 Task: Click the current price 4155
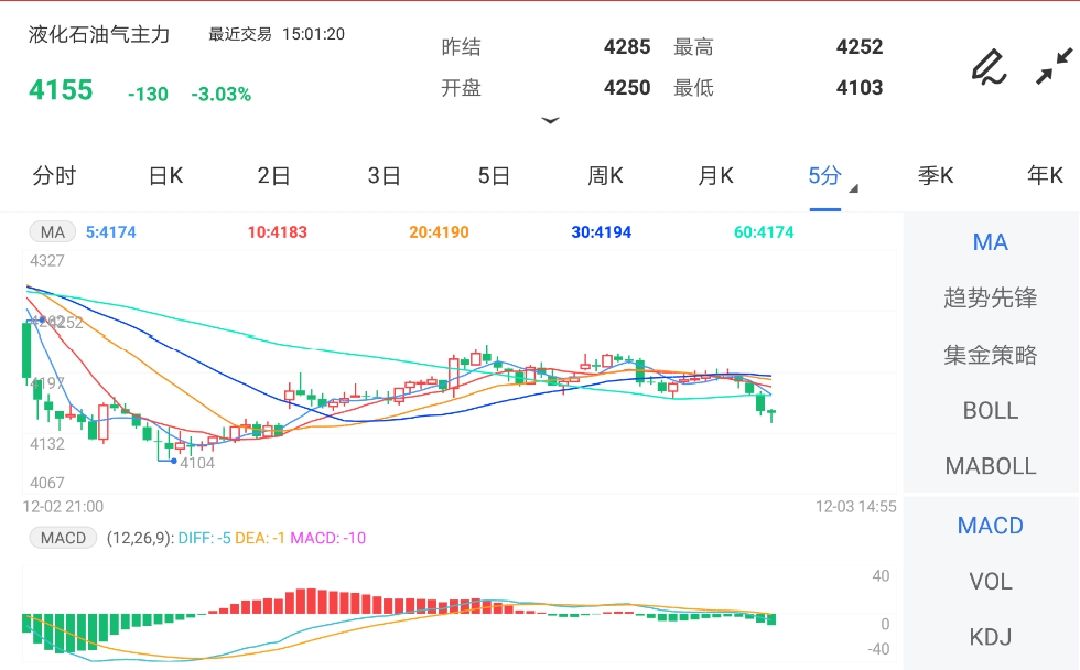[61, 90]
